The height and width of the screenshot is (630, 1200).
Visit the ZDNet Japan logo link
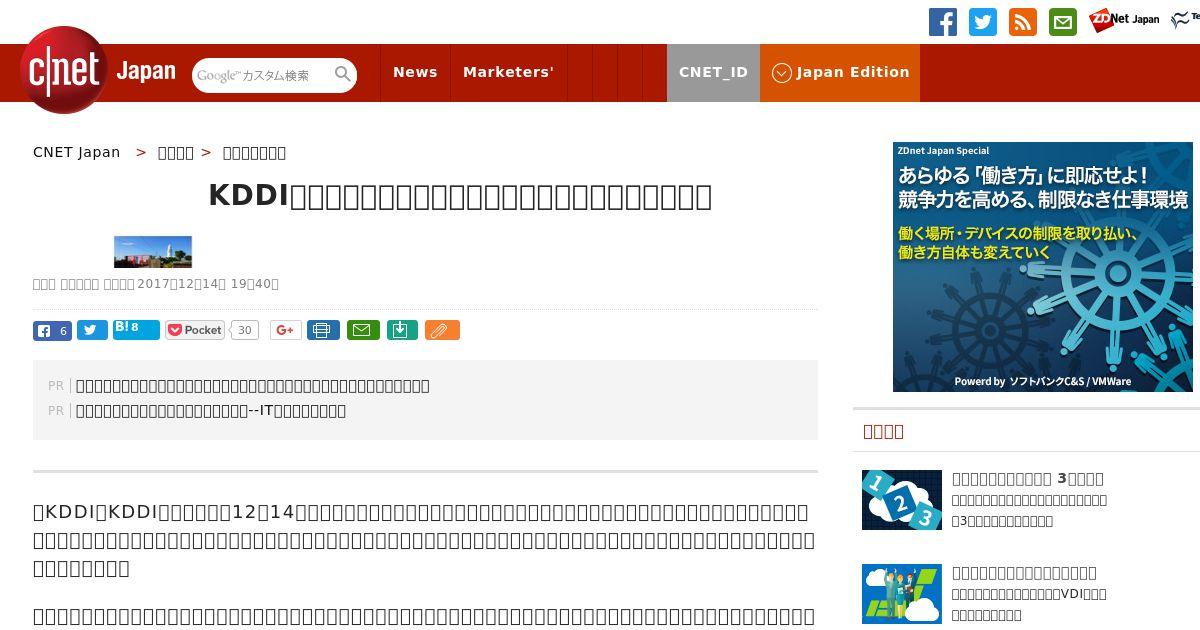(x=1124, y=19)
